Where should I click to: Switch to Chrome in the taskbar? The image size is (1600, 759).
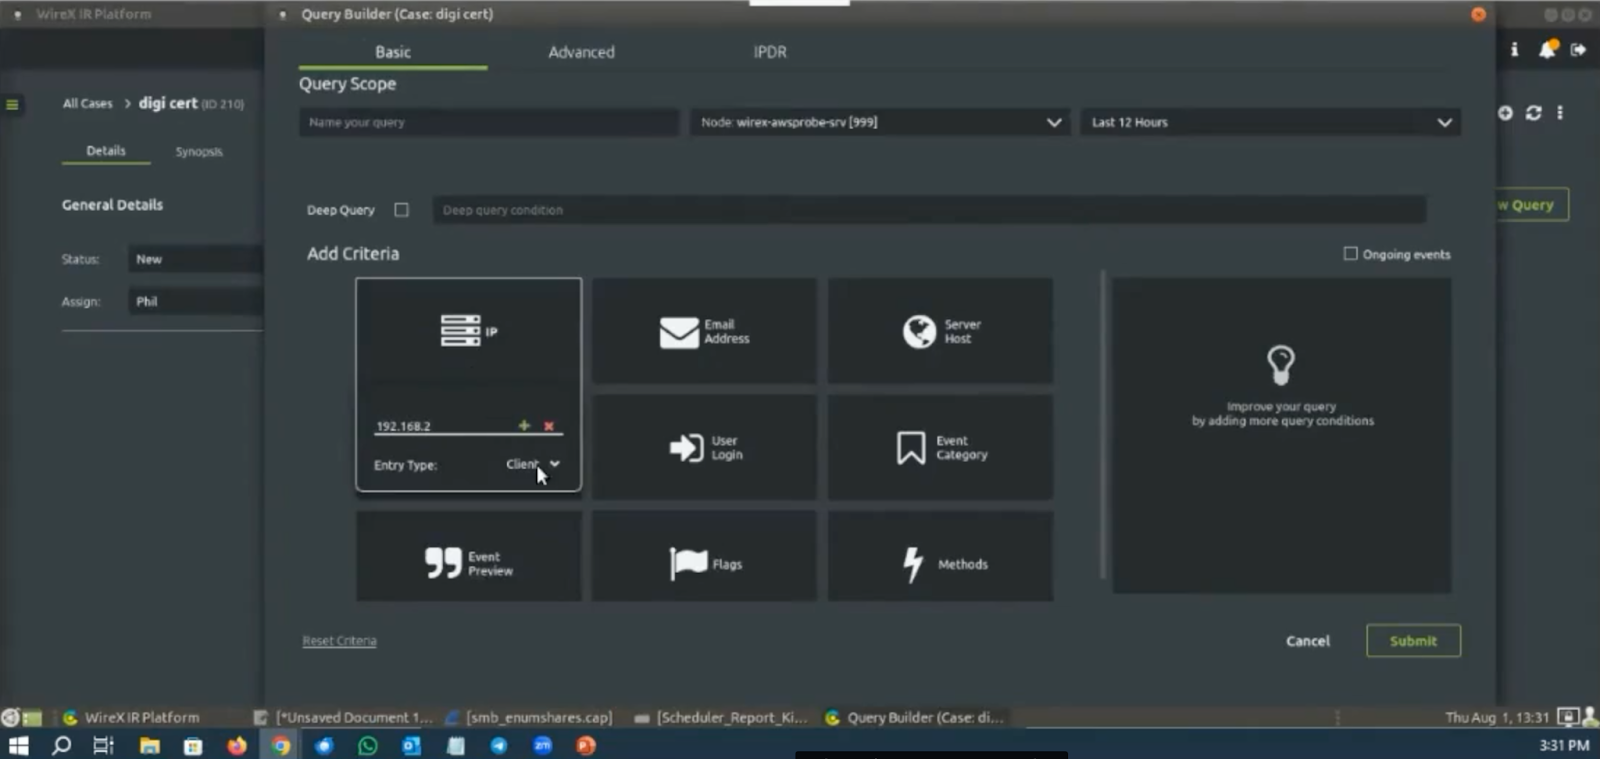point(281,745)
